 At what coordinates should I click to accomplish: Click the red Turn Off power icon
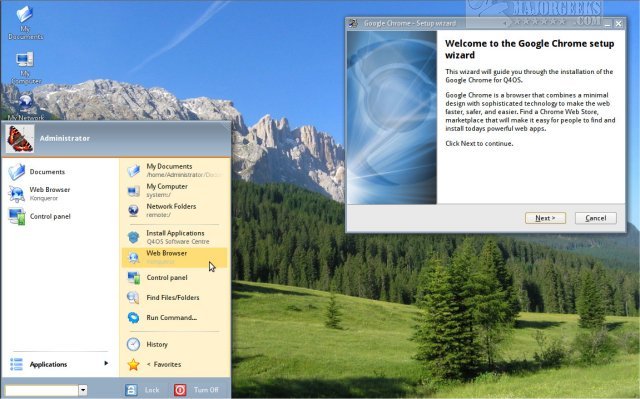click(180, 390)
